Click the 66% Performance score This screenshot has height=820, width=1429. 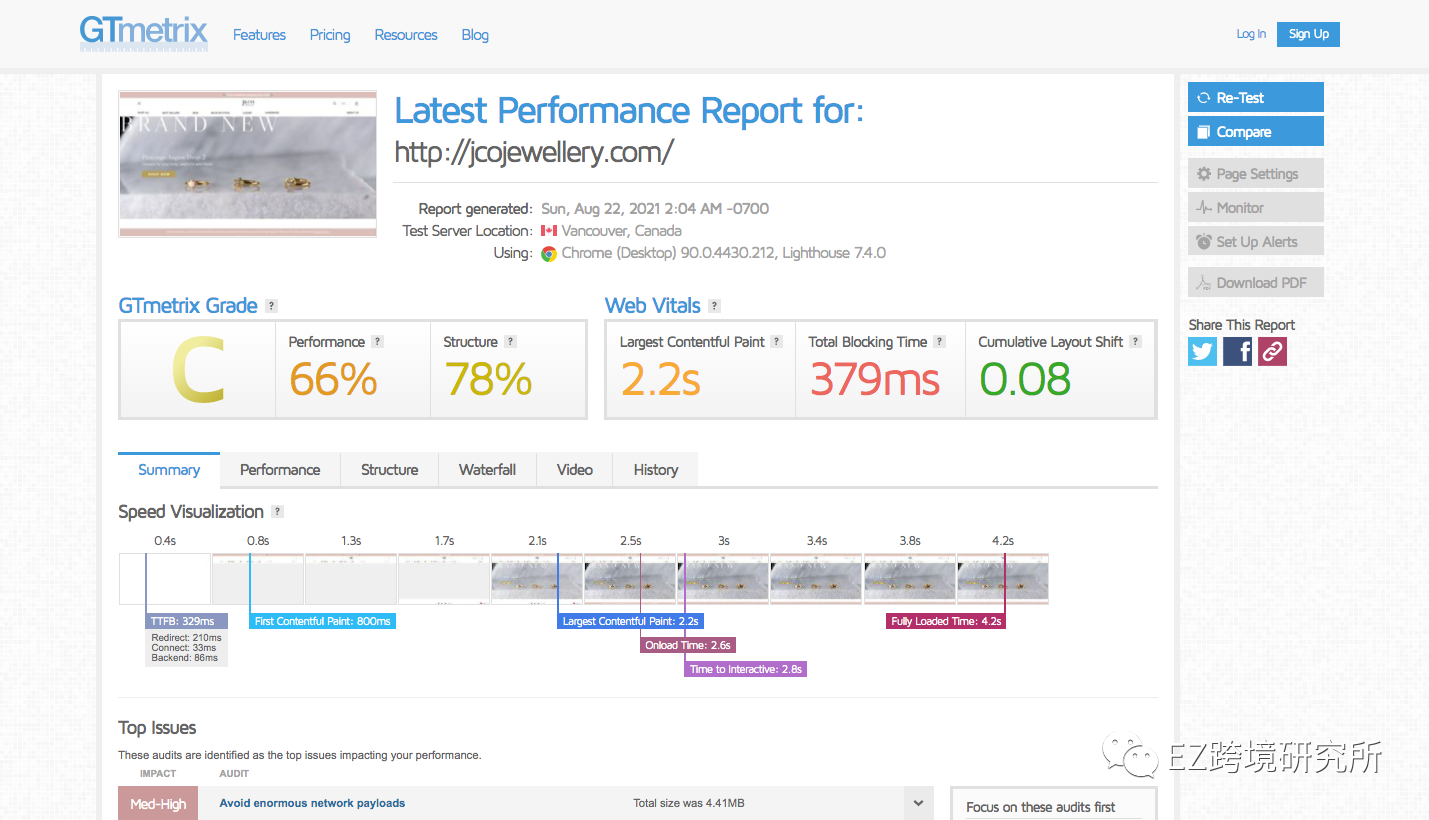coord(333,380)
